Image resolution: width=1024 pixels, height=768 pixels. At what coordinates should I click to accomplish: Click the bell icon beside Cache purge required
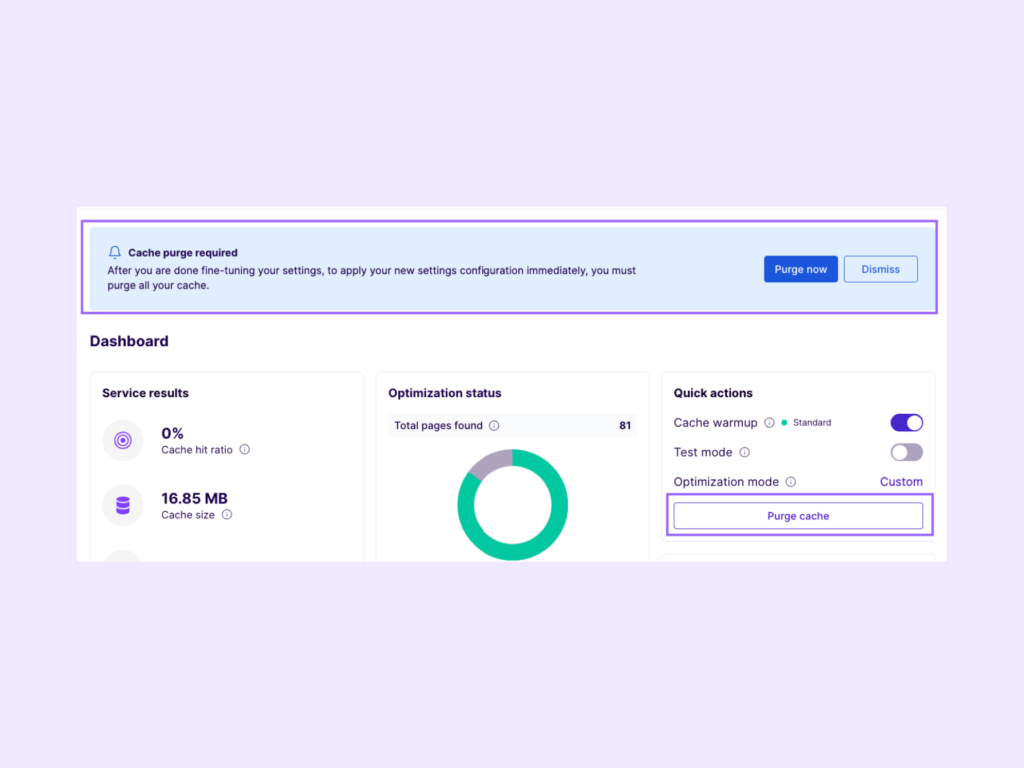click(115, 252)
